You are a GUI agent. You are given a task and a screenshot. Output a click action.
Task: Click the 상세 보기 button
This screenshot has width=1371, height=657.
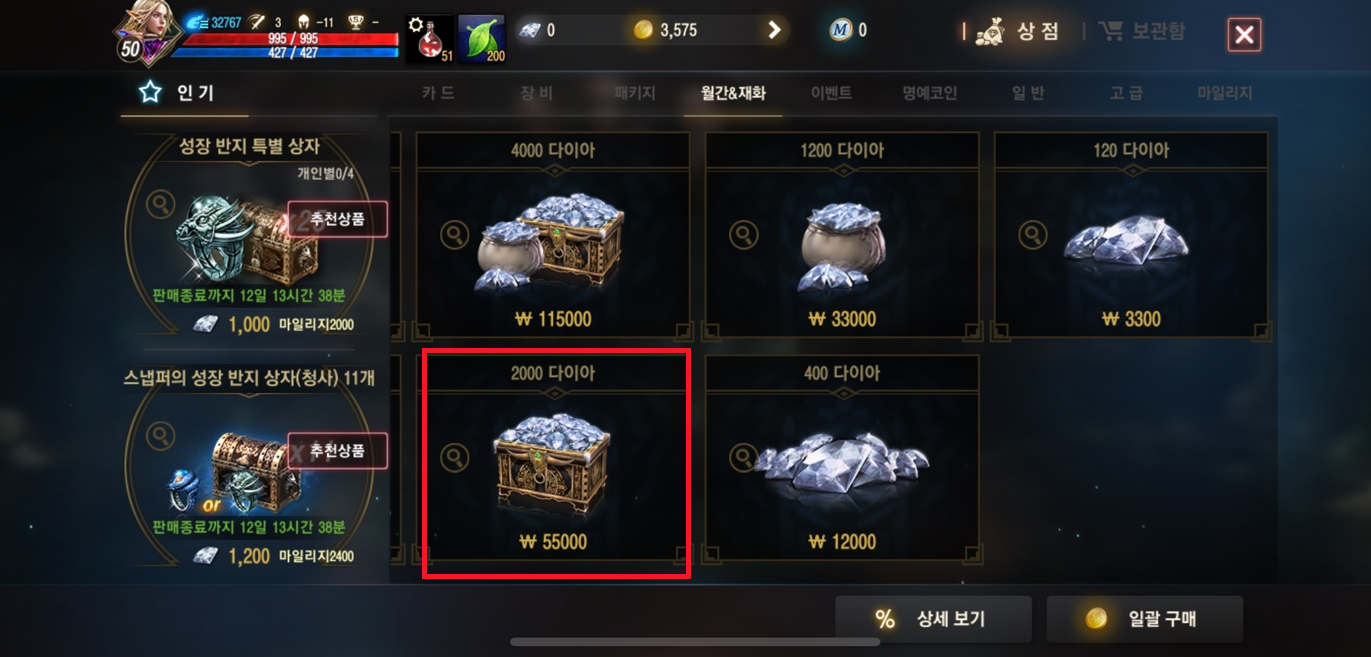click(933, 619)
